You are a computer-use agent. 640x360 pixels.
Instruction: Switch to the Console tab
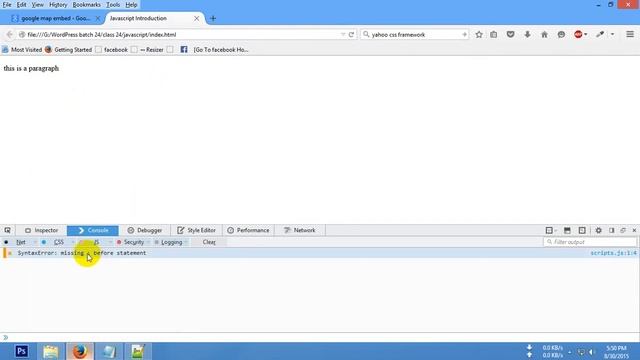(x=93, y=230)
